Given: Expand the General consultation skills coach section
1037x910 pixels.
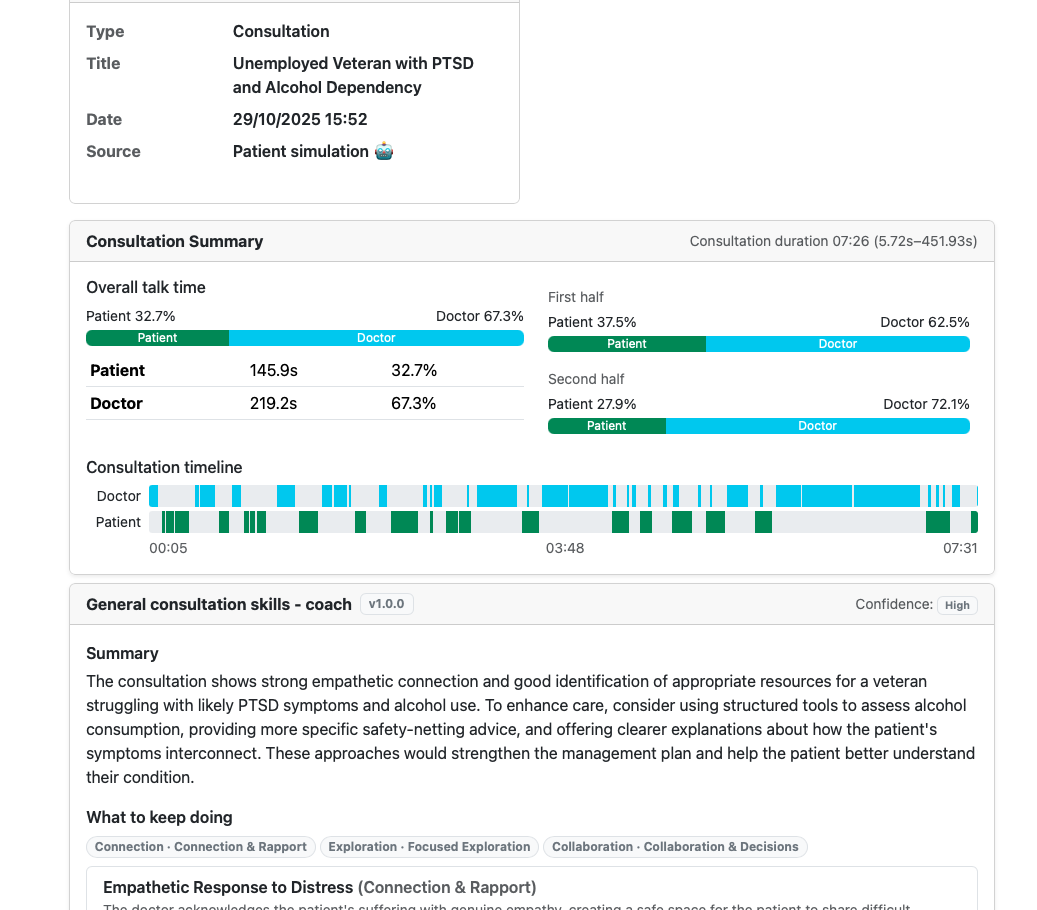Looking at the screenshot, I should tap(219, 604).
